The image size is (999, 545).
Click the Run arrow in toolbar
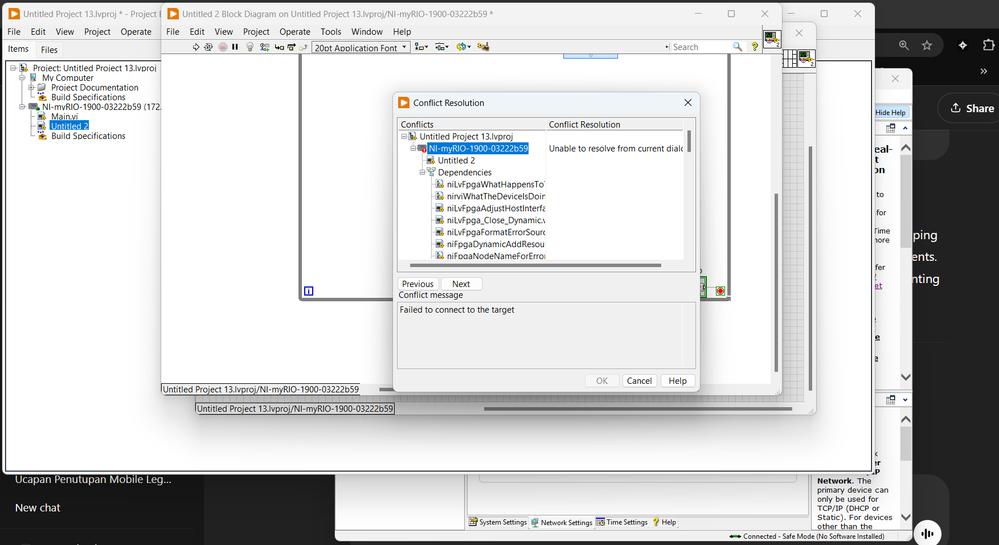[x=197, y=47]
